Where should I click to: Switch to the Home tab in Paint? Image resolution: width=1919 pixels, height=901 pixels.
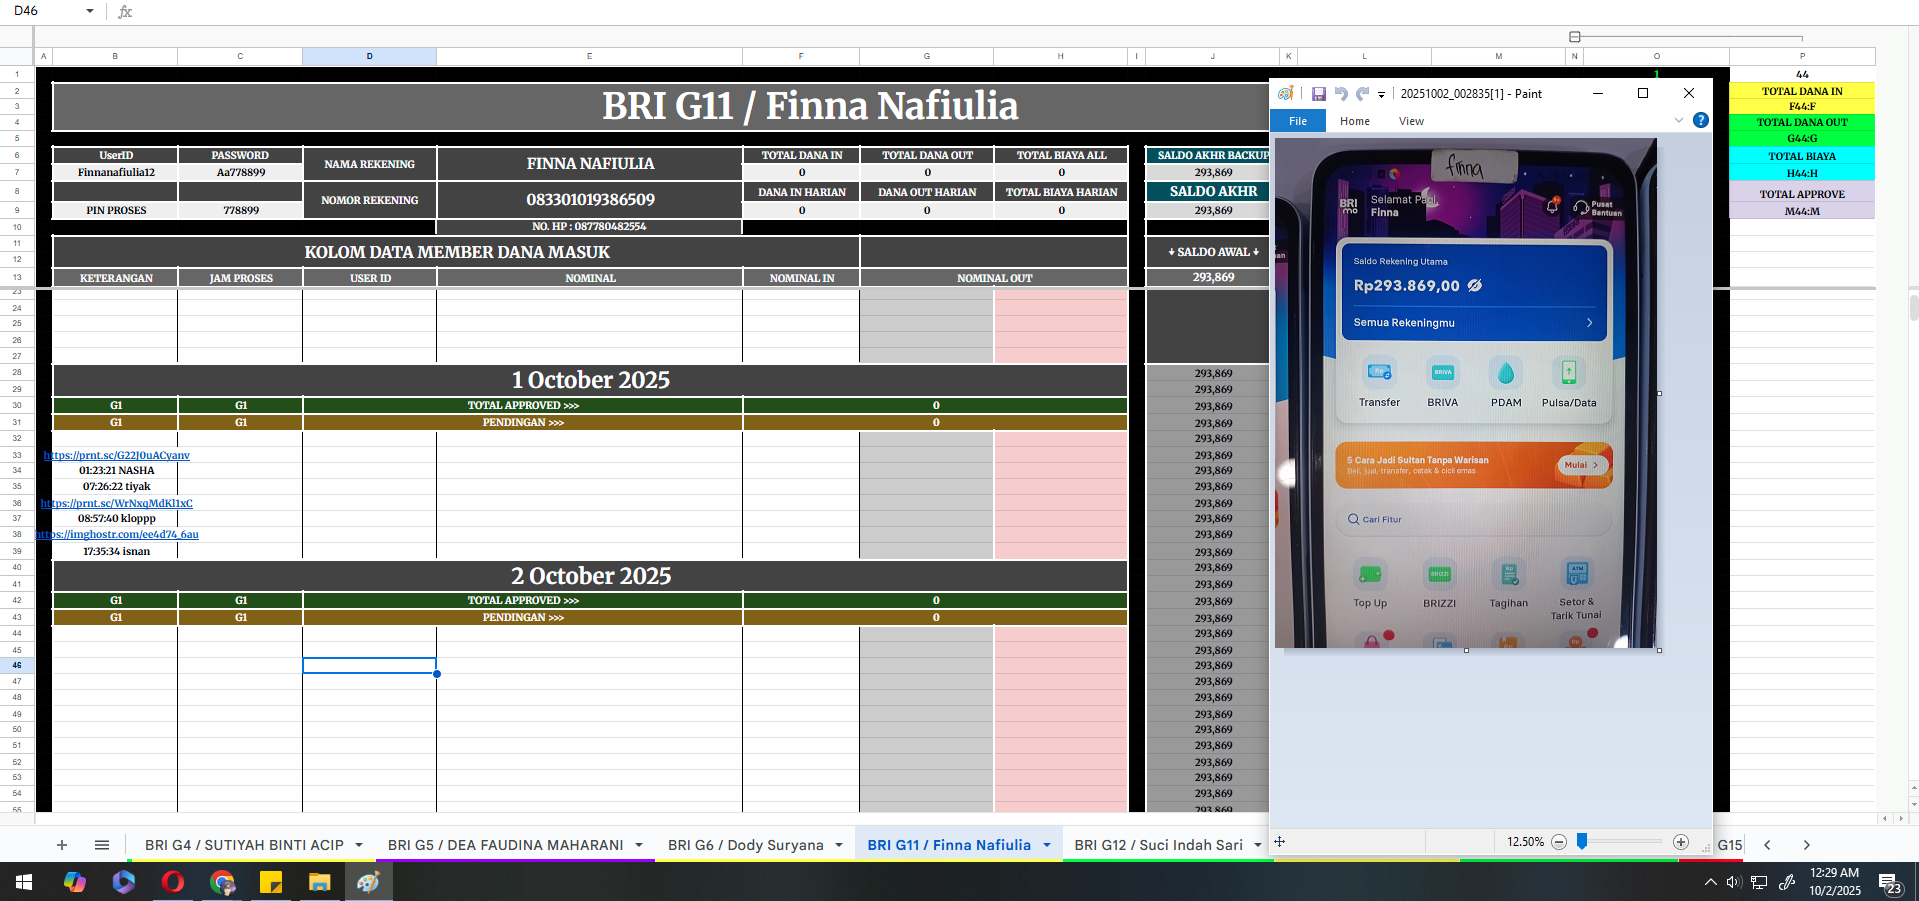coord(1355,121)
